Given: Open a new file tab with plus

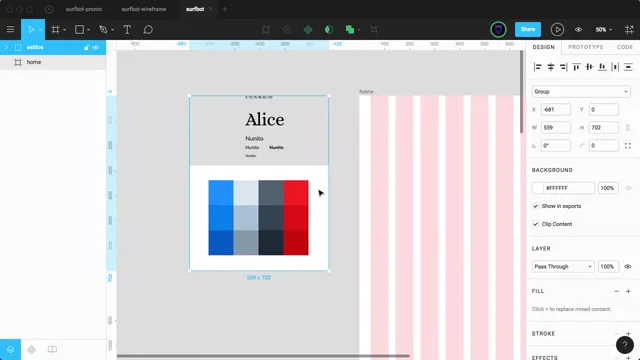Looking at the screenshot, I should point(224,9).
